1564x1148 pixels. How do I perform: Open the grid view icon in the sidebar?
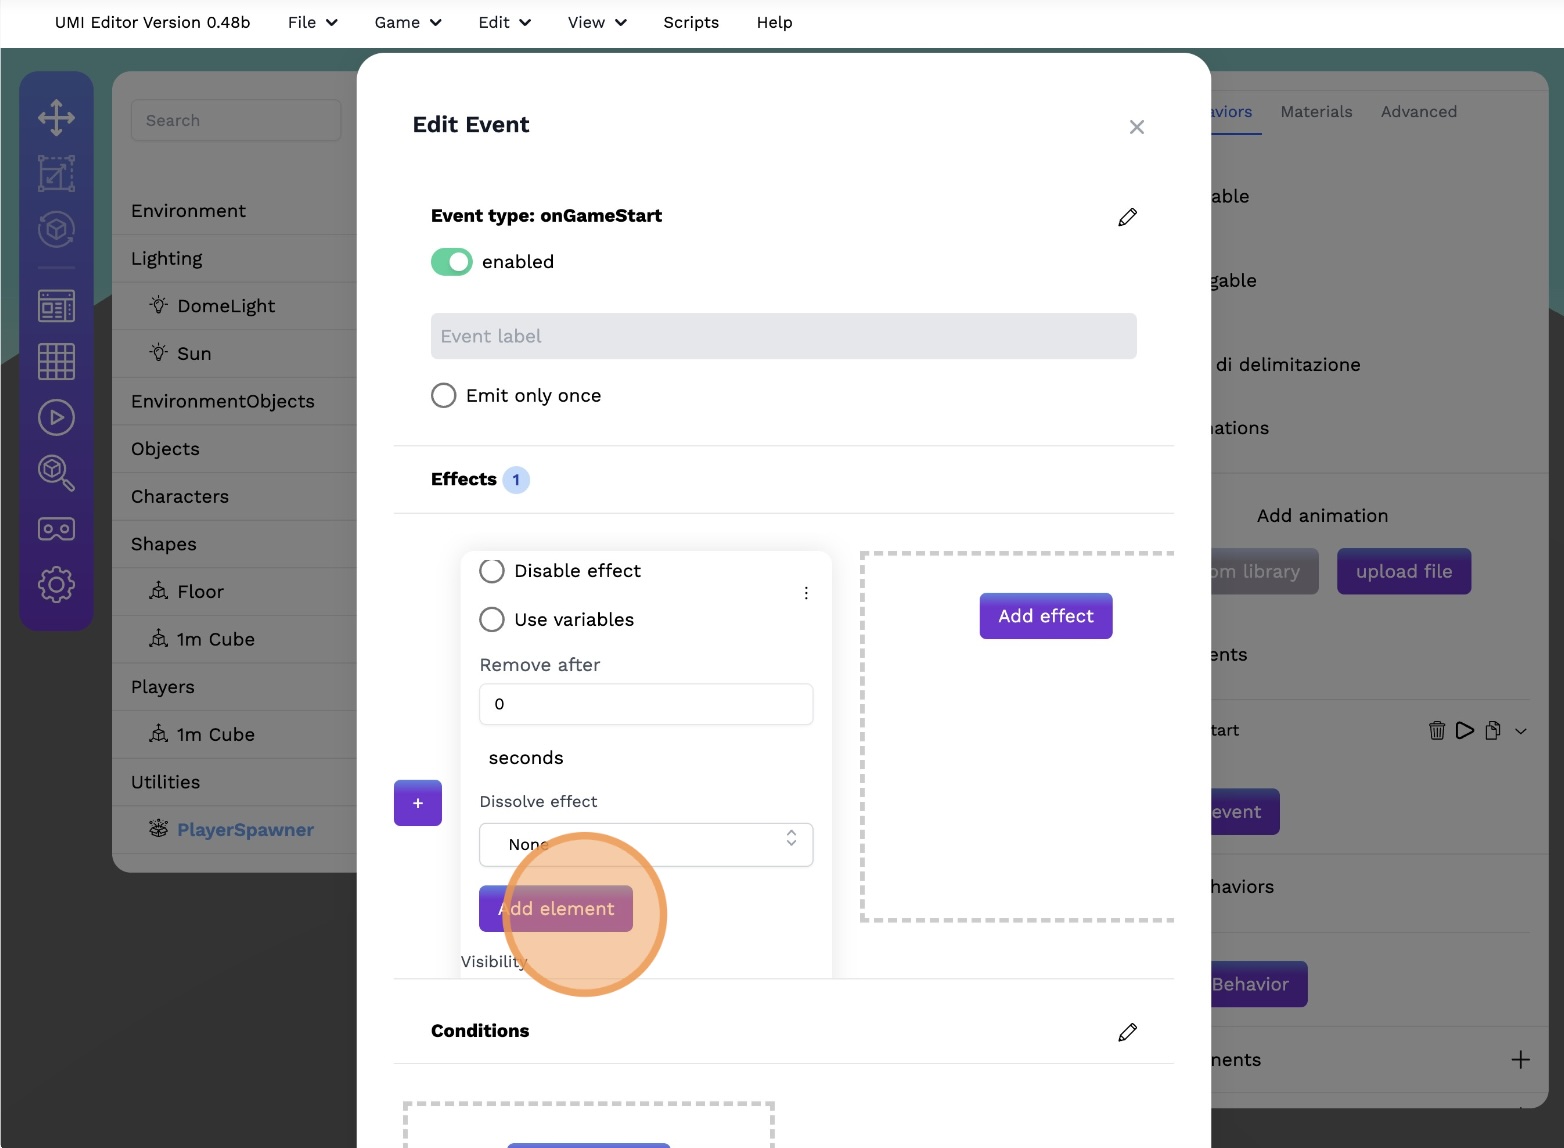(56, 361)
